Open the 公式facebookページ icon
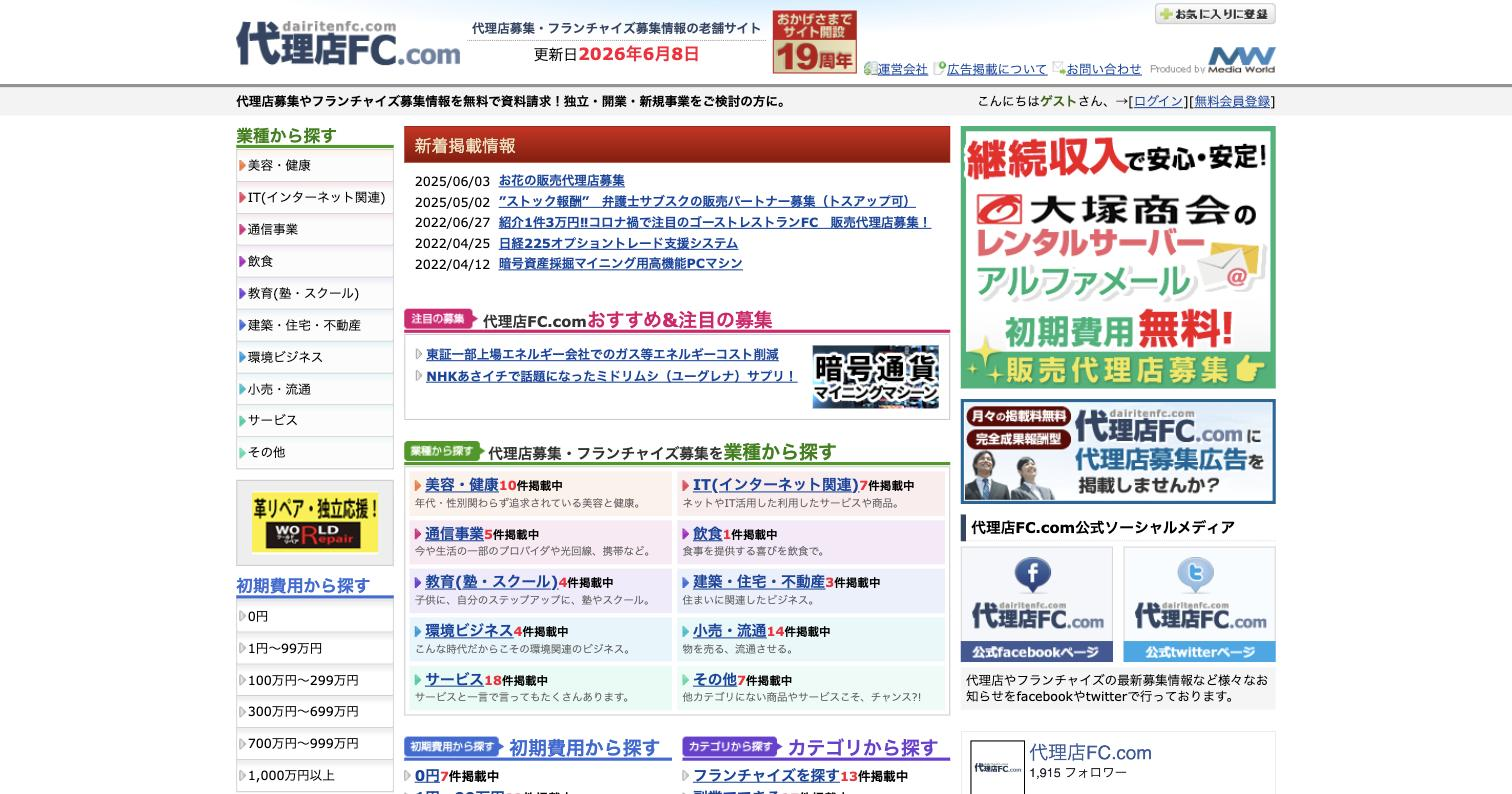 pos(1037,604)
